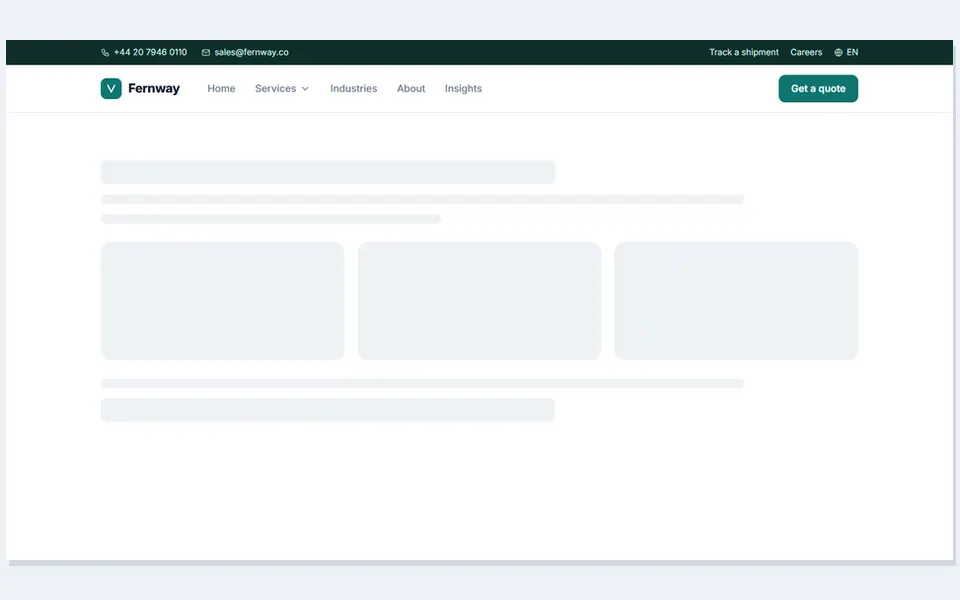Follow the Careers link

(x=806, y=52)
